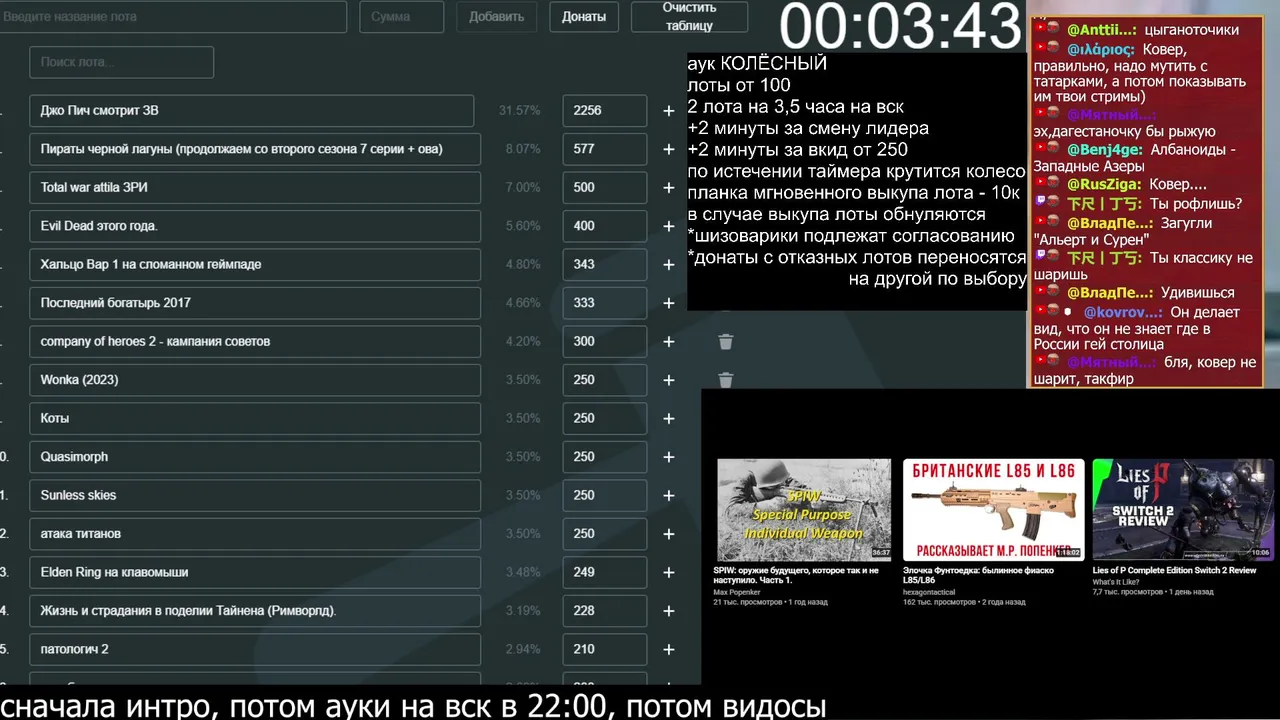Viewport: 1280px width, 720px height.
Task: Focus the Сумма amount field
Action: click(x=401, y=16)
